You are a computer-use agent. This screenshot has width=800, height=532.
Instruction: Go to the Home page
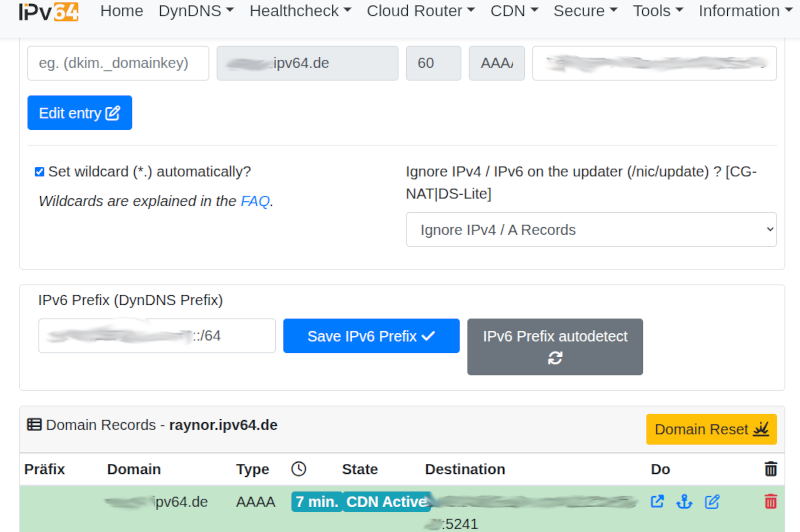[122, 12]
